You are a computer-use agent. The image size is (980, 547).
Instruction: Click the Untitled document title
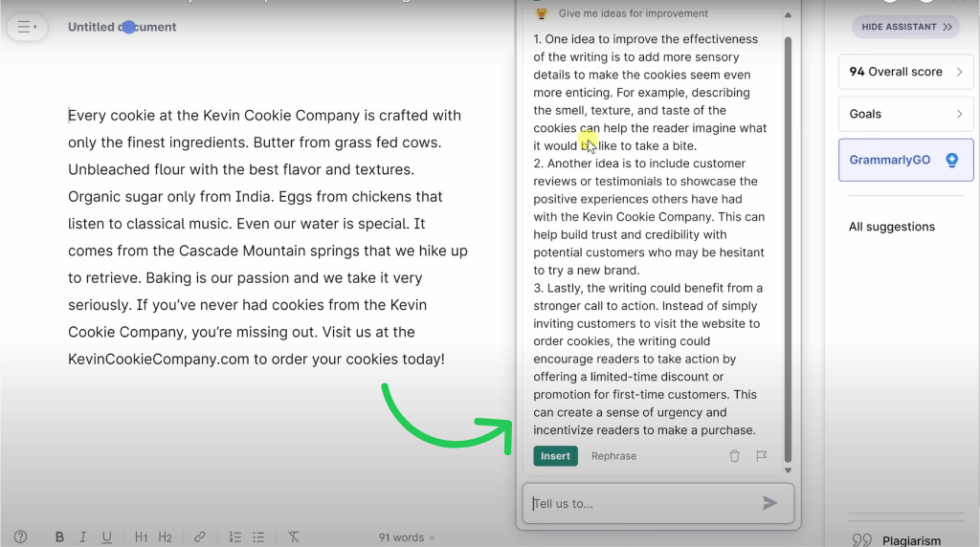[122, 27]
